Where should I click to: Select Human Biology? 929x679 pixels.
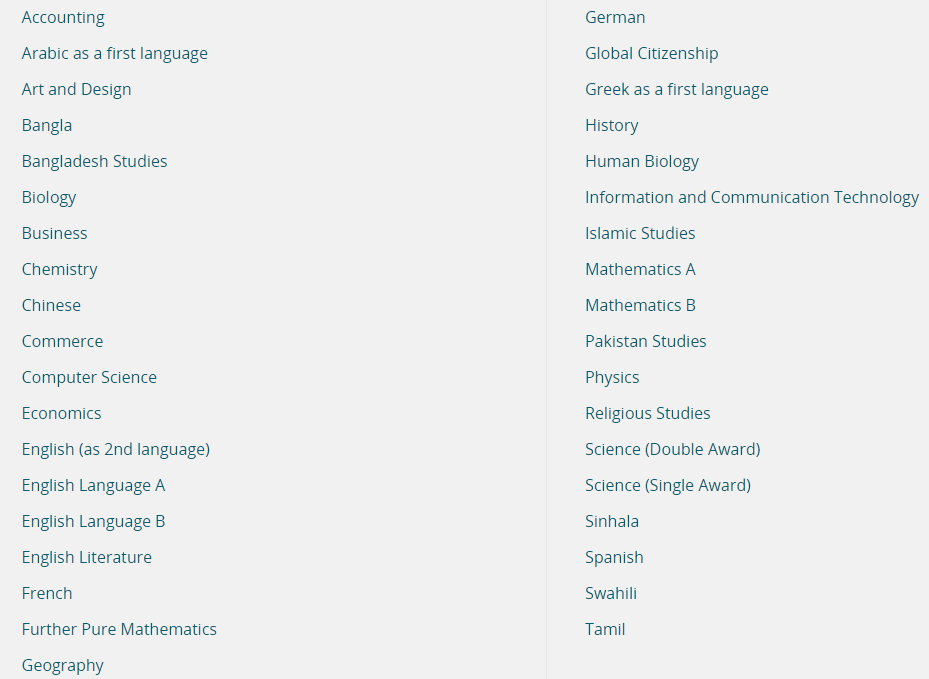click(642, 162)
